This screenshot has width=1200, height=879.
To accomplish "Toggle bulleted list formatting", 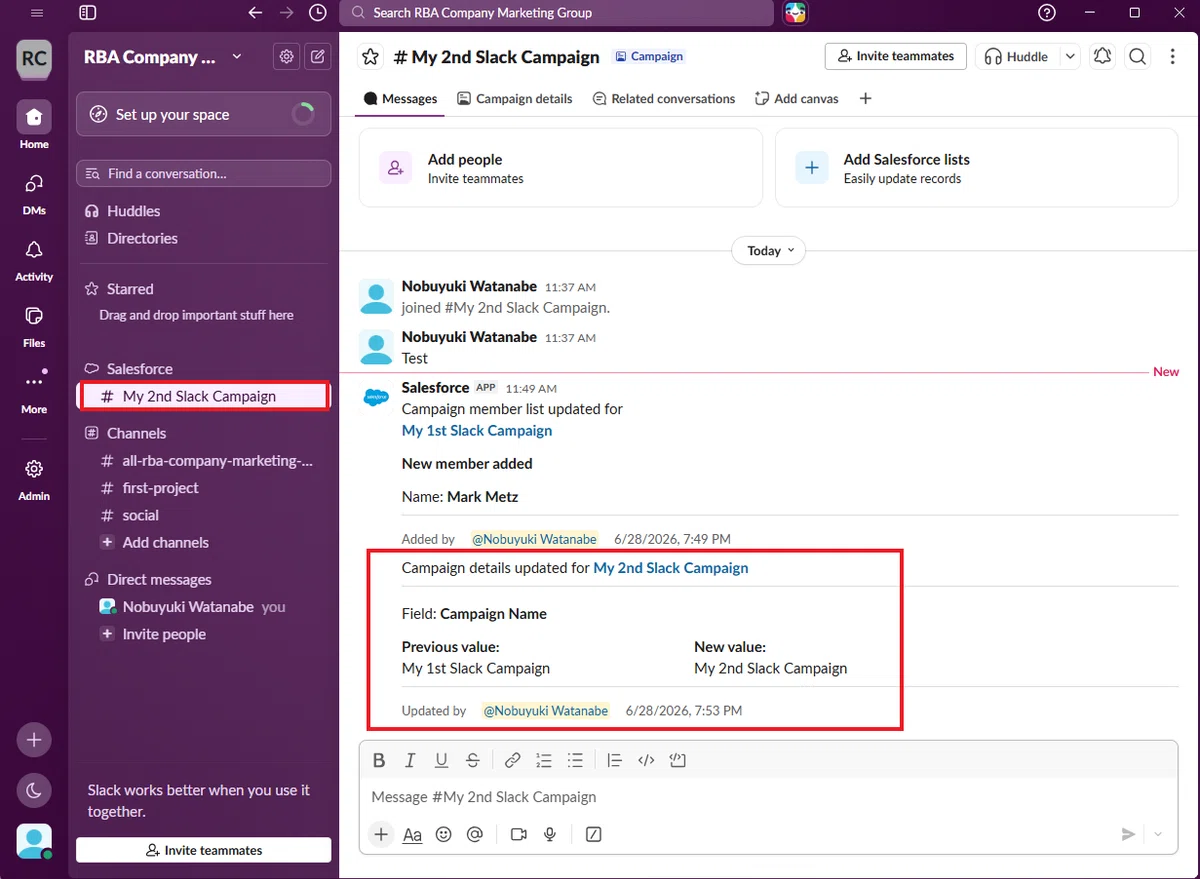I will click(x=575, y=760).
